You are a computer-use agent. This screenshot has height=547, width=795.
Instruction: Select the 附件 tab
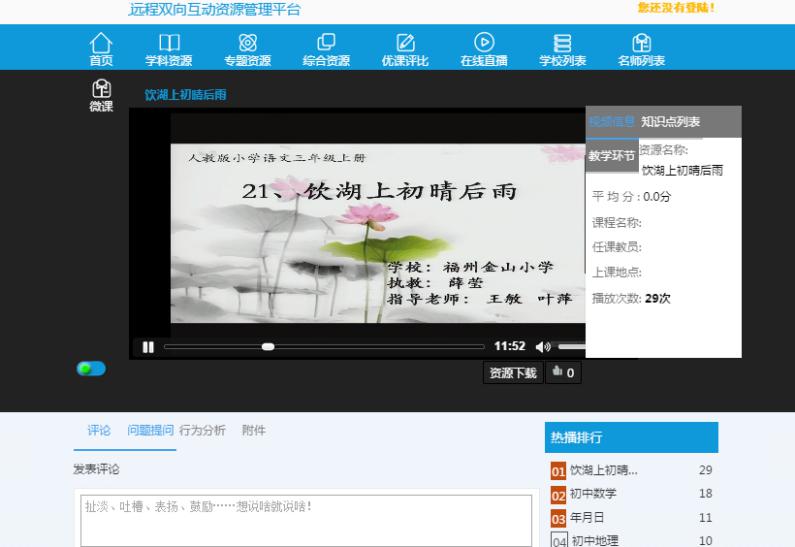tap(254, 430)
